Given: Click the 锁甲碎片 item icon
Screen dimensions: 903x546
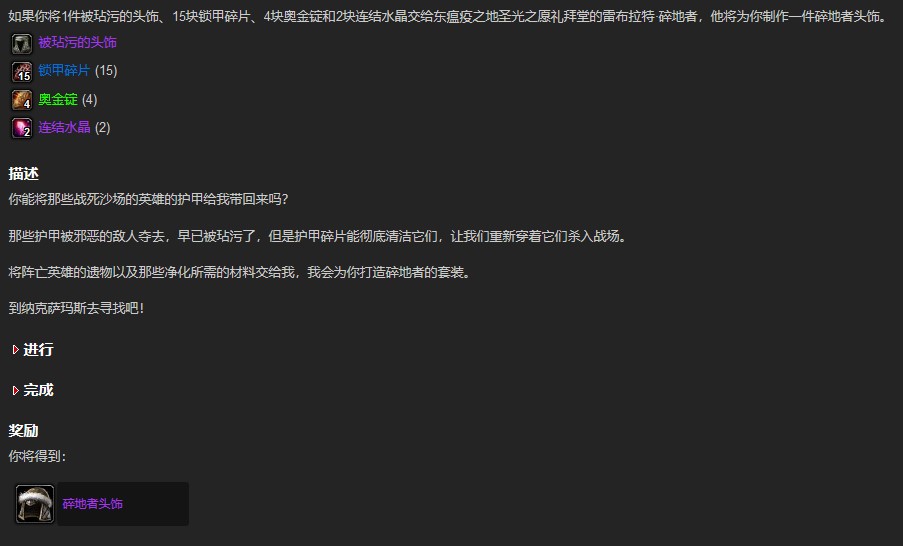Looking at the screenshot, I should [x=22, y=72].
